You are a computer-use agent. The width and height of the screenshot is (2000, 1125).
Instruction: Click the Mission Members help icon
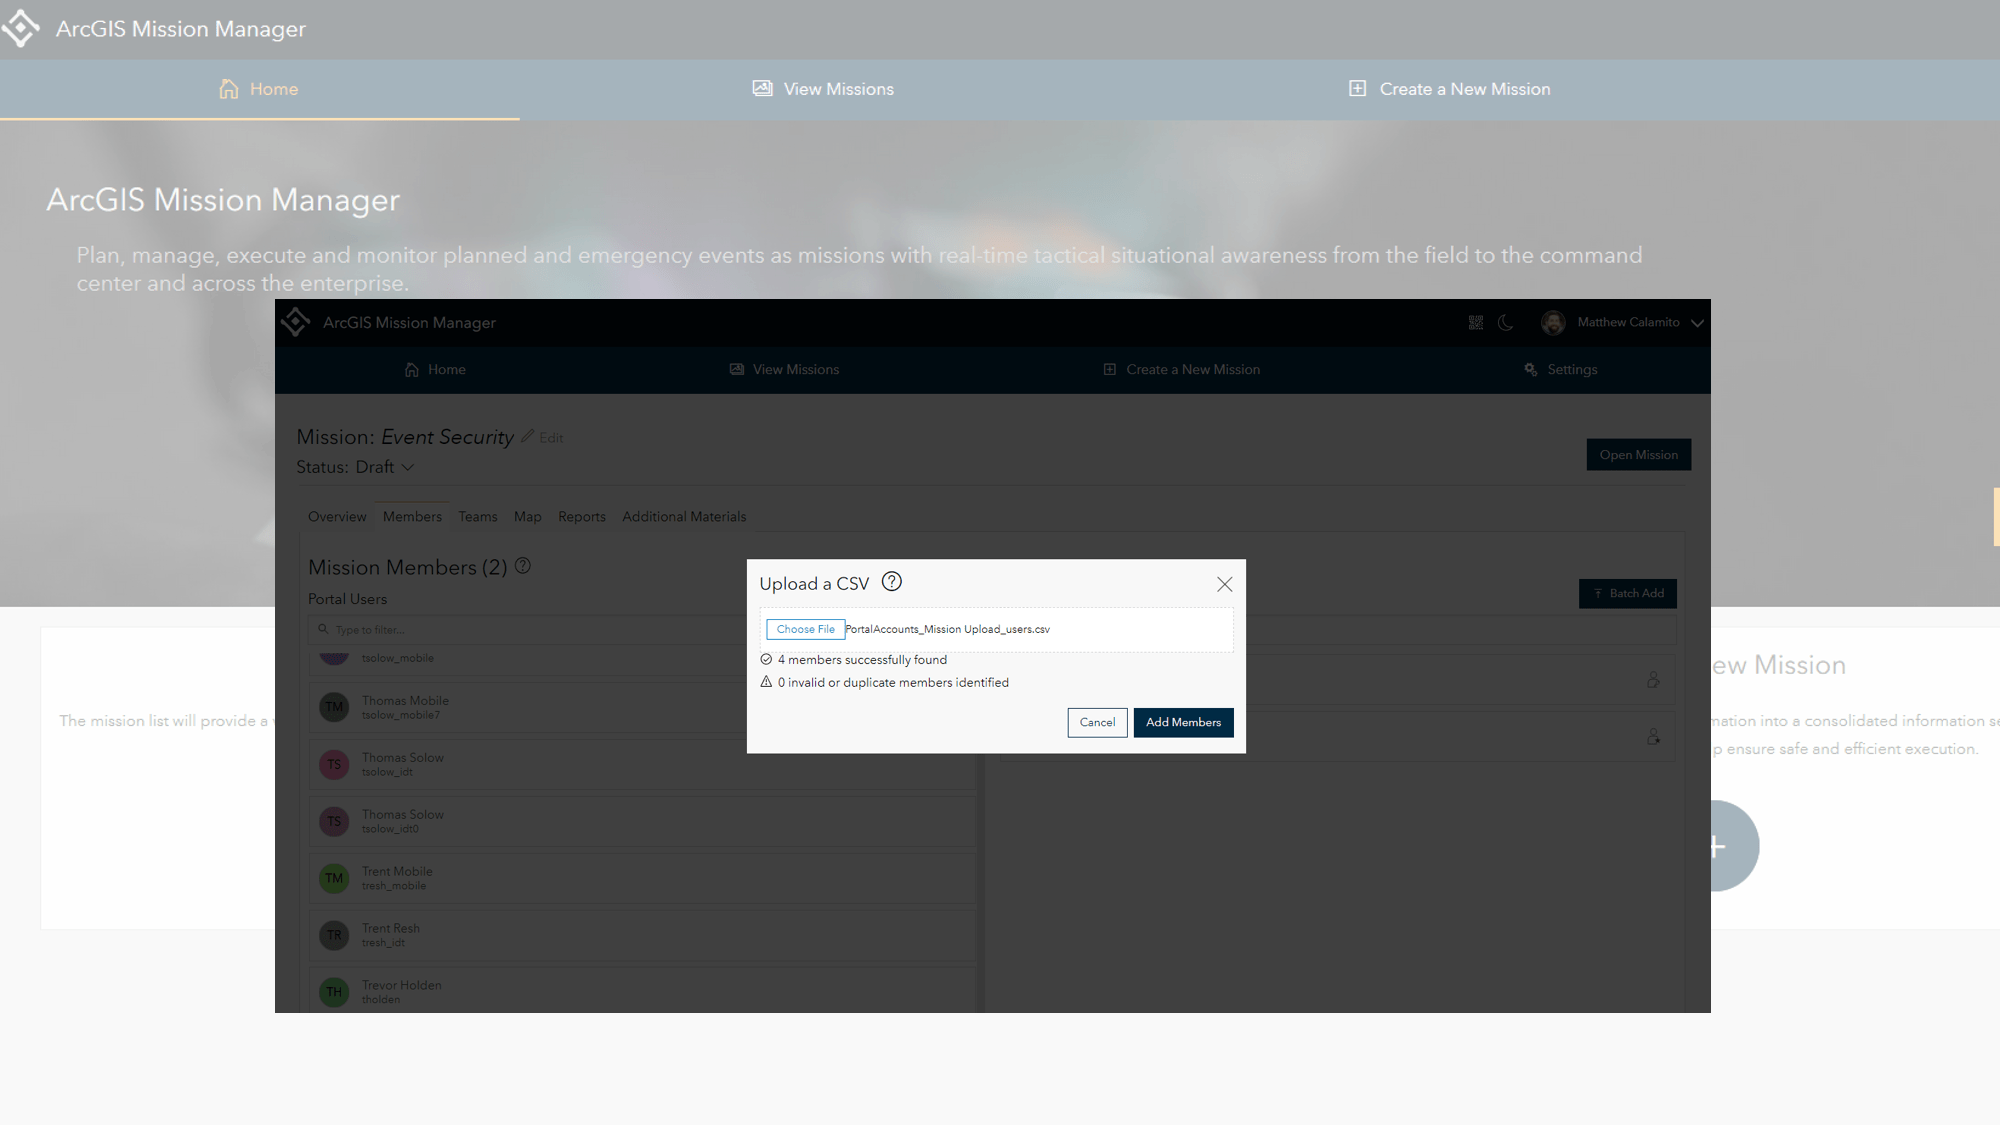click(x=522, y=565)
